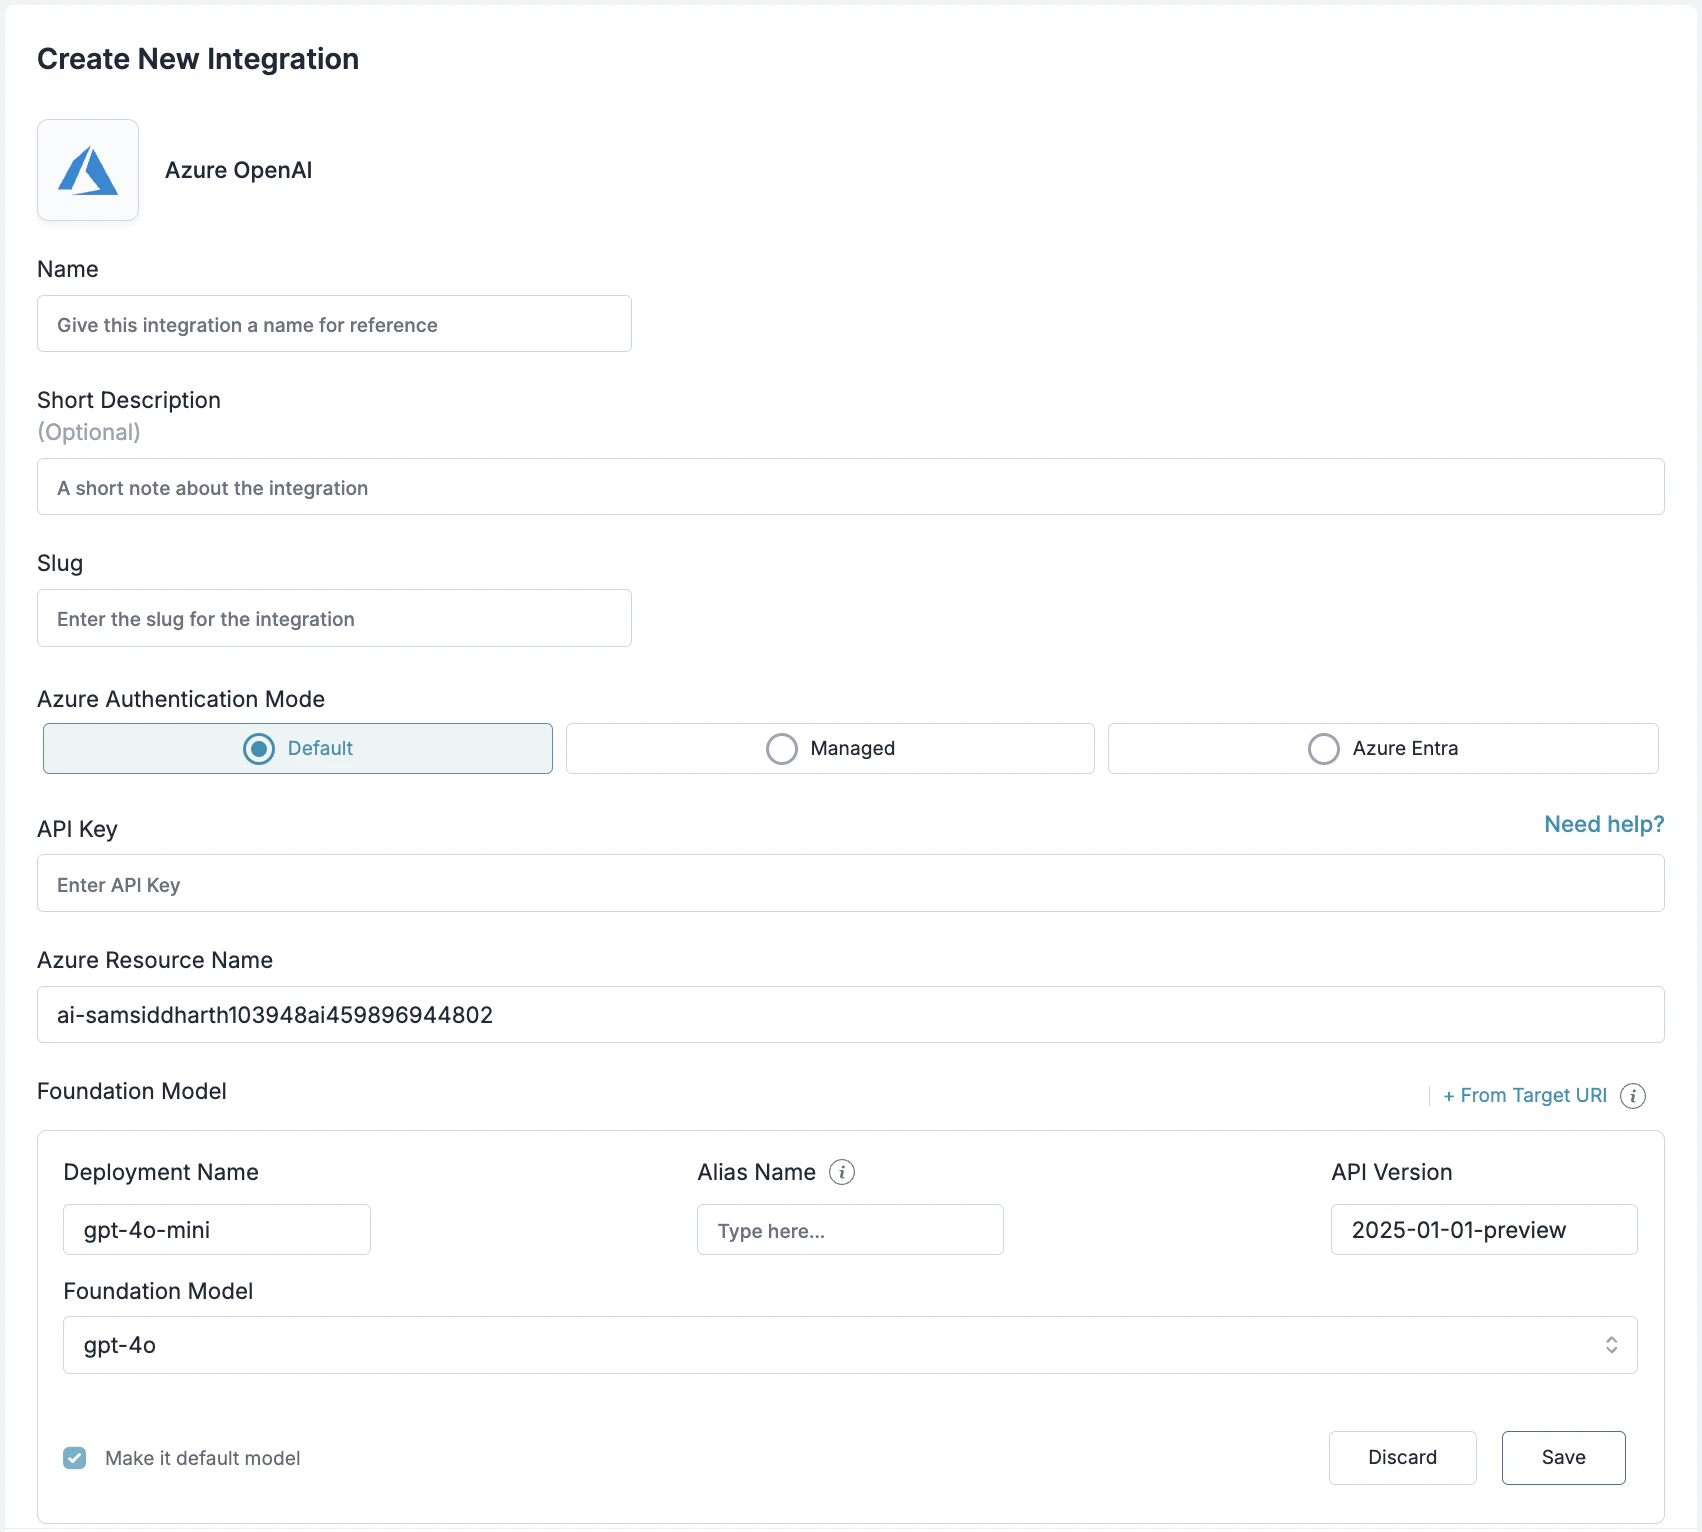Select the Managed authentication mode
1702x1532 pixels.
pos(781,748)
